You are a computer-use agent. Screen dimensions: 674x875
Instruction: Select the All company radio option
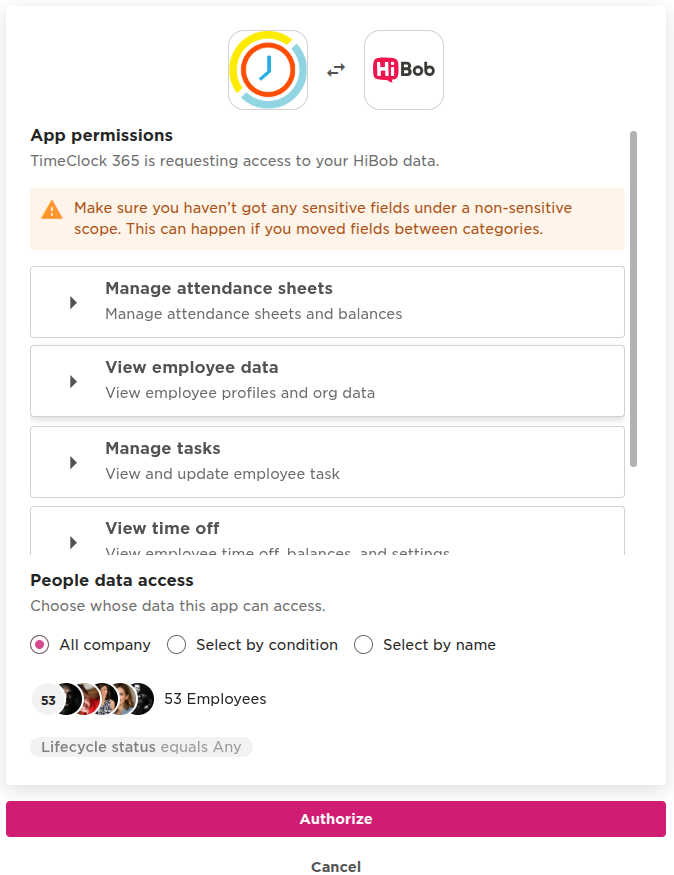point(40,645)
